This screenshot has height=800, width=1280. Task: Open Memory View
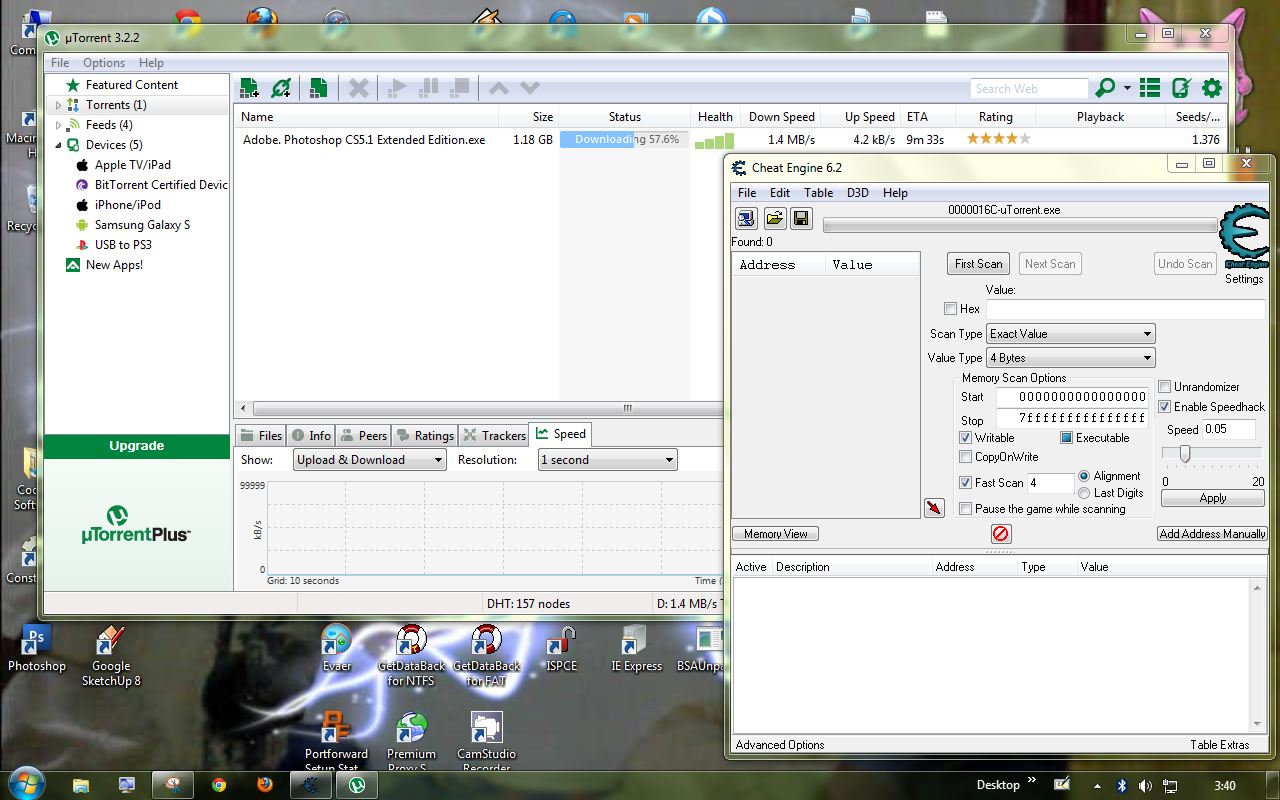coord(775,534)
